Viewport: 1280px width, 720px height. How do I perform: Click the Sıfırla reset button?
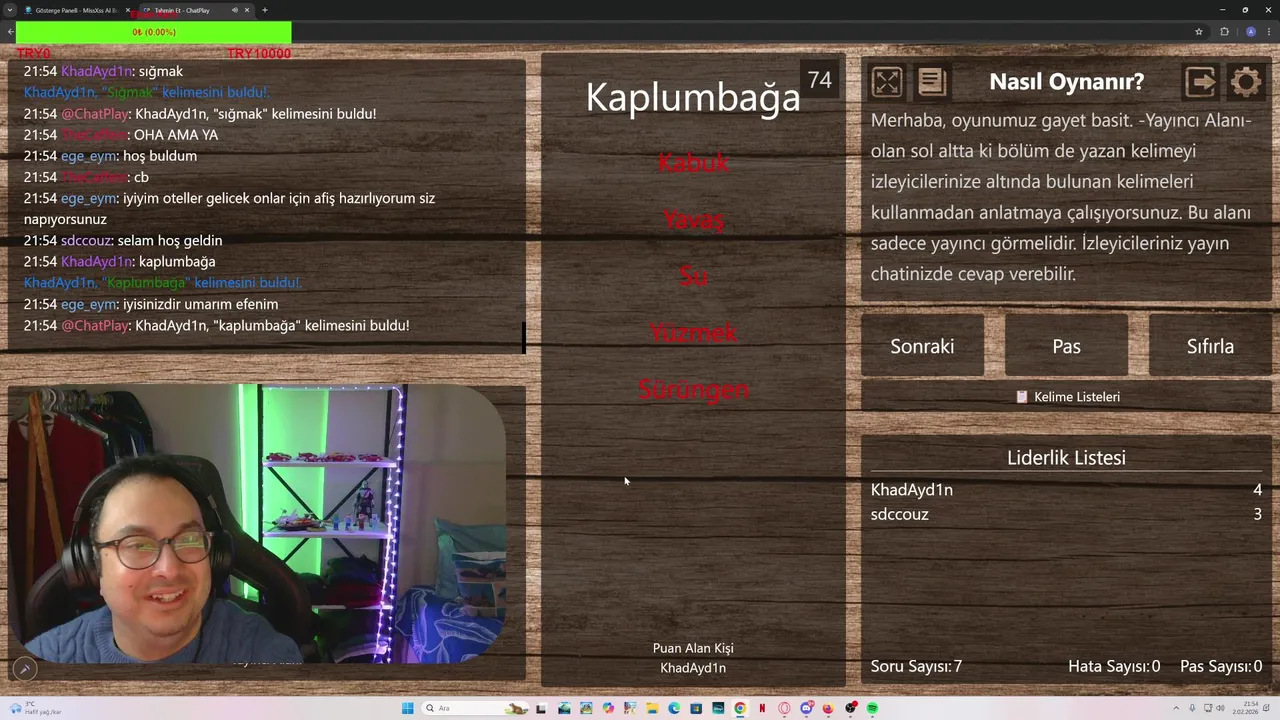tap(1210, 346)
